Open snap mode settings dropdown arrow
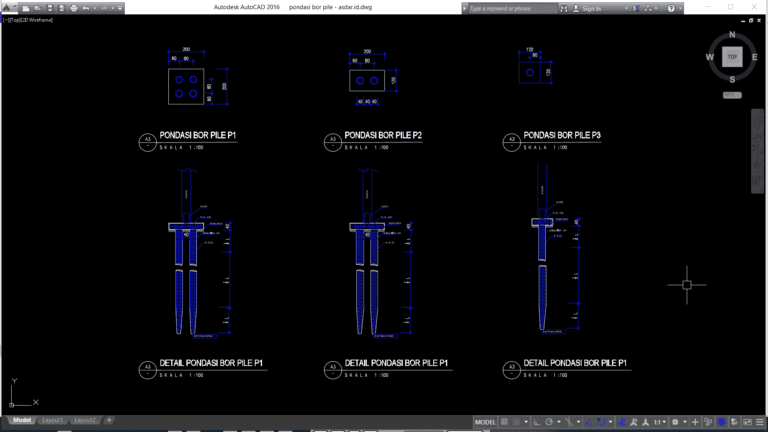Viewport: 768px width, 432px height. [526, 422]
